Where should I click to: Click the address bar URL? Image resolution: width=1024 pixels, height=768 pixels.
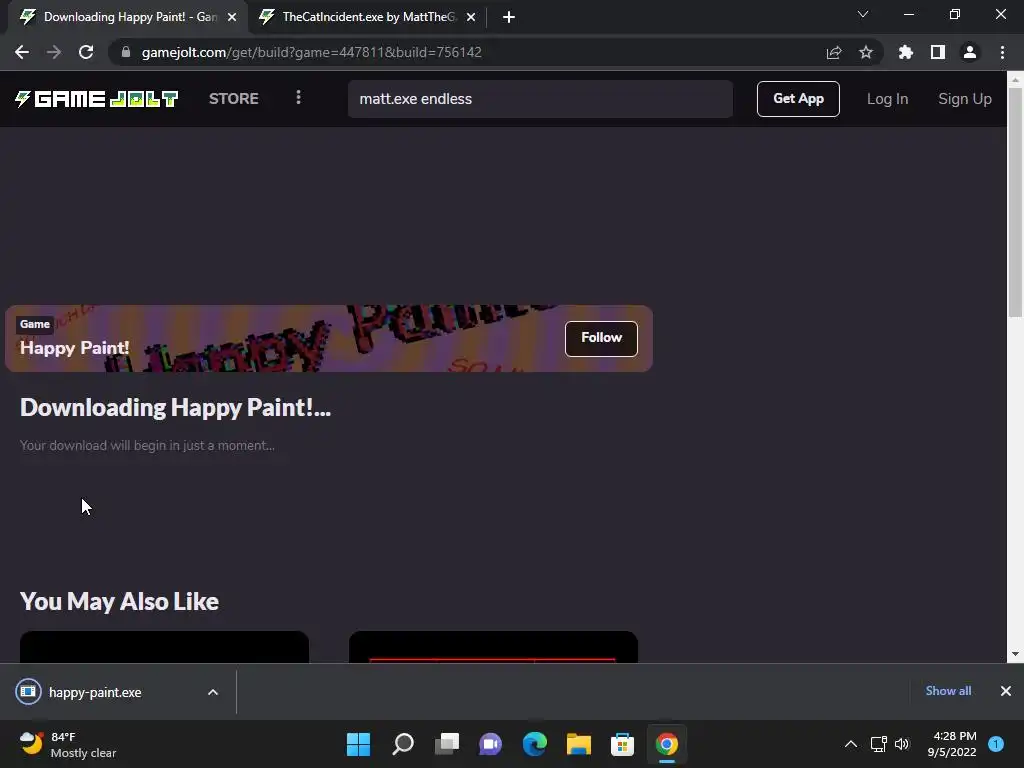point(312,52)
